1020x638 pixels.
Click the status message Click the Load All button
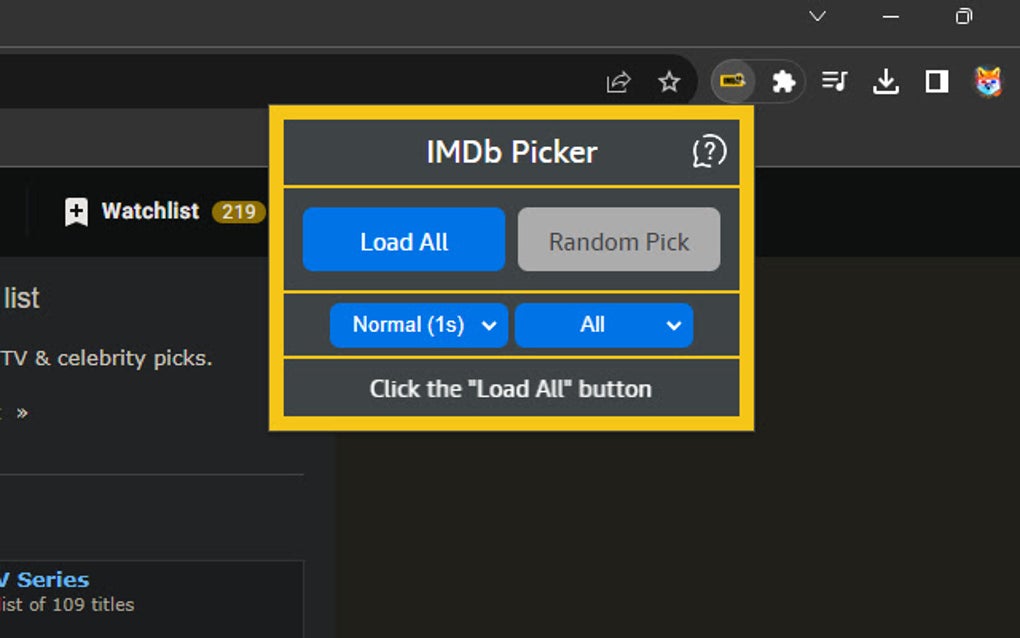tap(511, 389)
